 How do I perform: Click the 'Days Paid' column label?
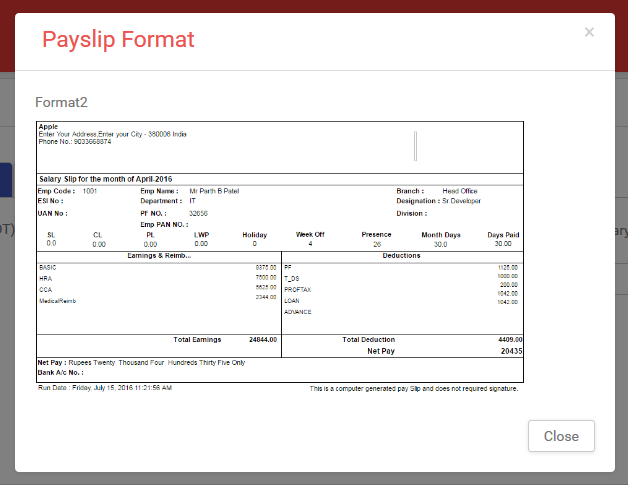pyautogui.click(x=503, y=235)
